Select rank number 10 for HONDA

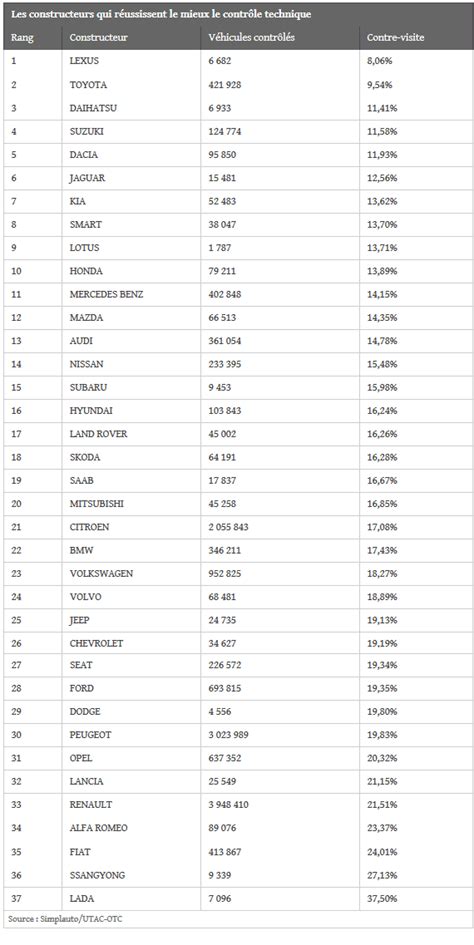[16, 271]
